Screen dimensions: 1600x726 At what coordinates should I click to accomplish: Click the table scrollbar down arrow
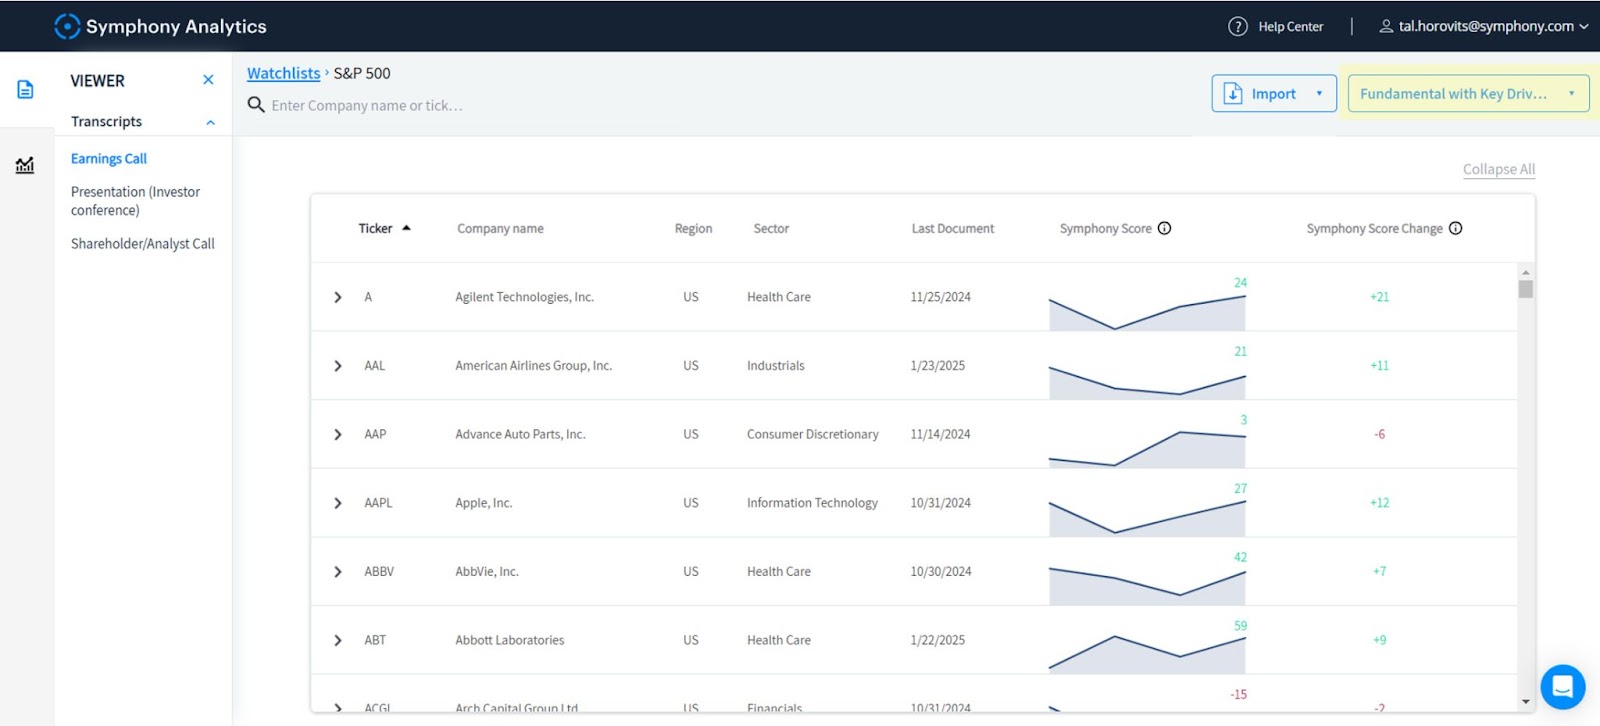pos(1526,703)
